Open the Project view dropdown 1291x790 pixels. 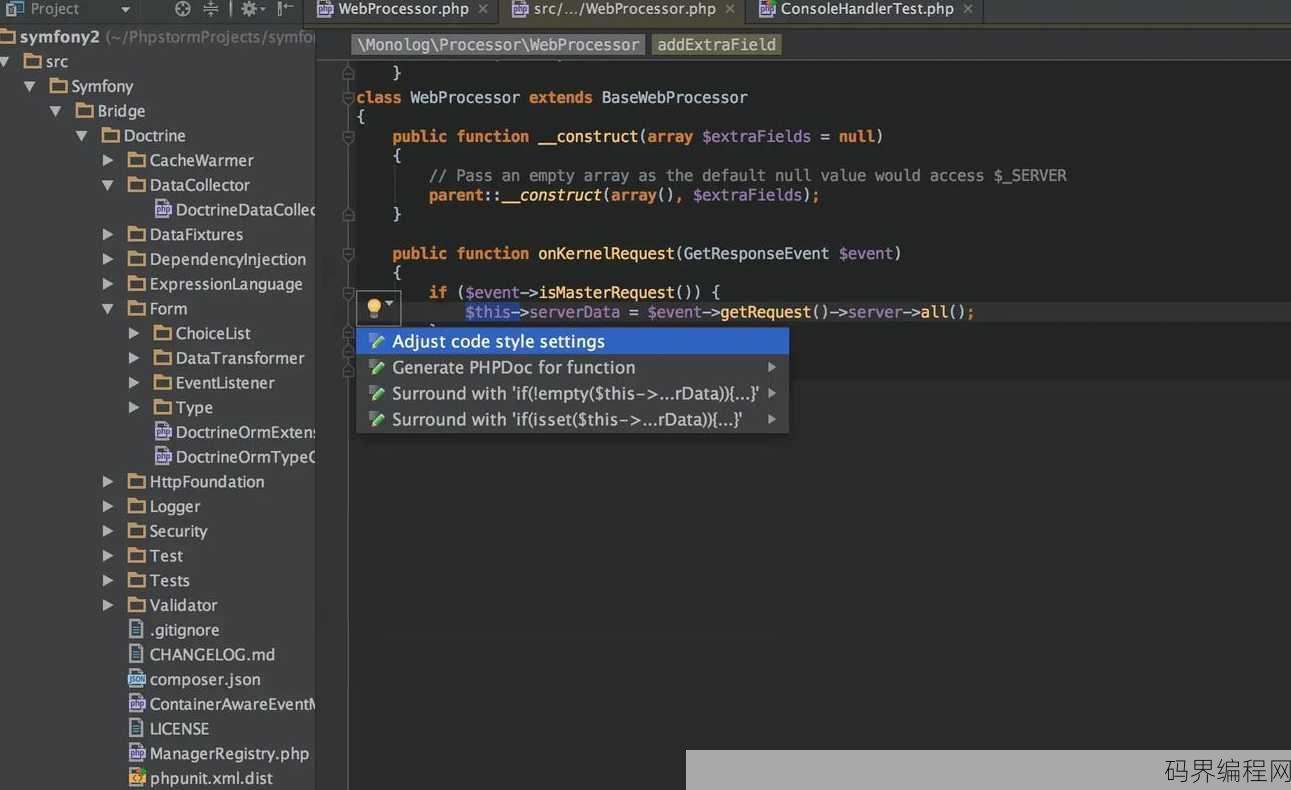[125, 9]
